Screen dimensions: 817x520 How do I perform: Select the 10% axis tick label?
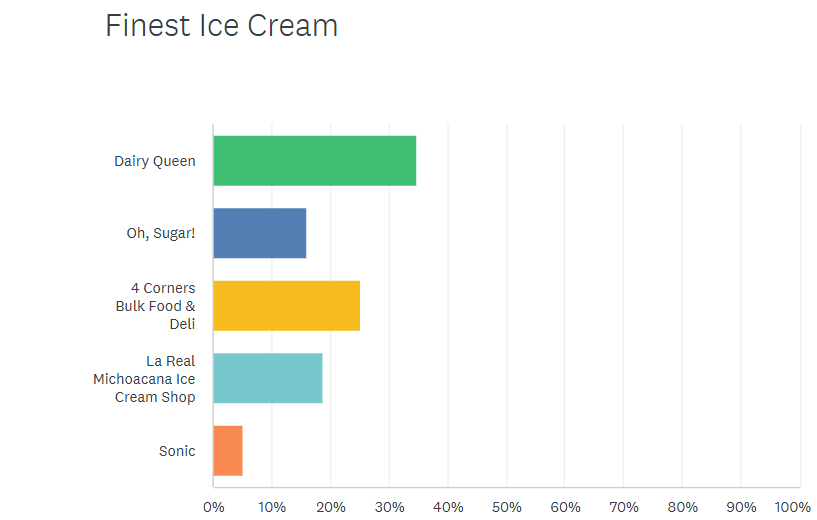tap(272, 507)
